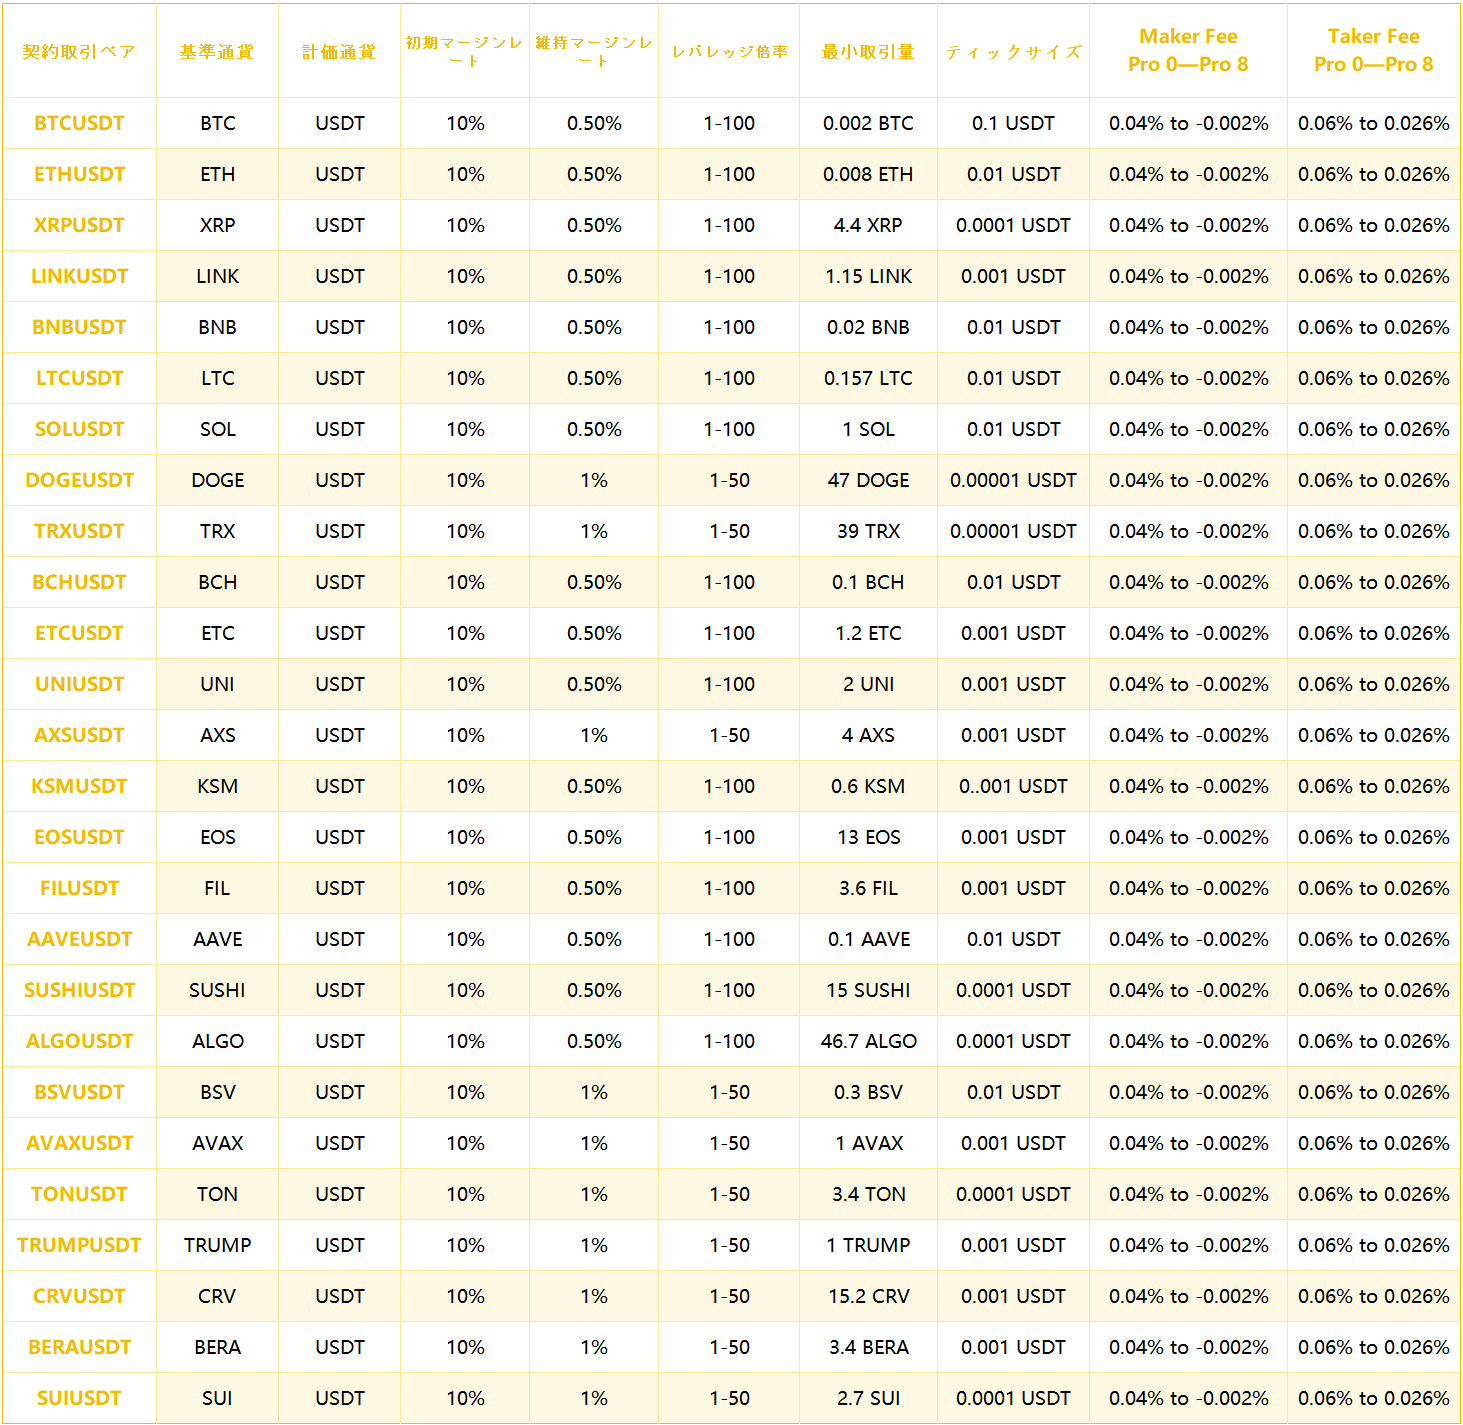Open the XRPUSDT pair cell
Viewport: 1463px width, 1425px height.
tap(79, 225)
